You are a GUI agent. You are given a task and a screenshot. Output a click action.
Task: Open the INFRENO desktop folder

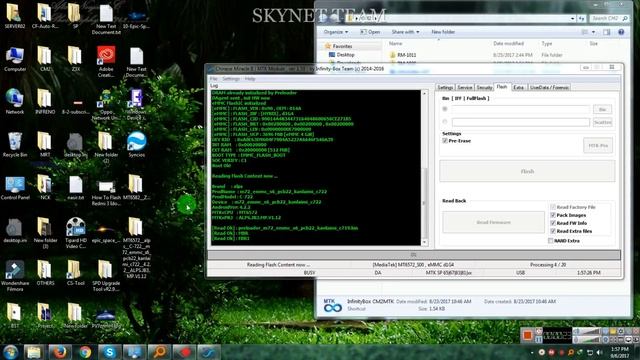45,101
